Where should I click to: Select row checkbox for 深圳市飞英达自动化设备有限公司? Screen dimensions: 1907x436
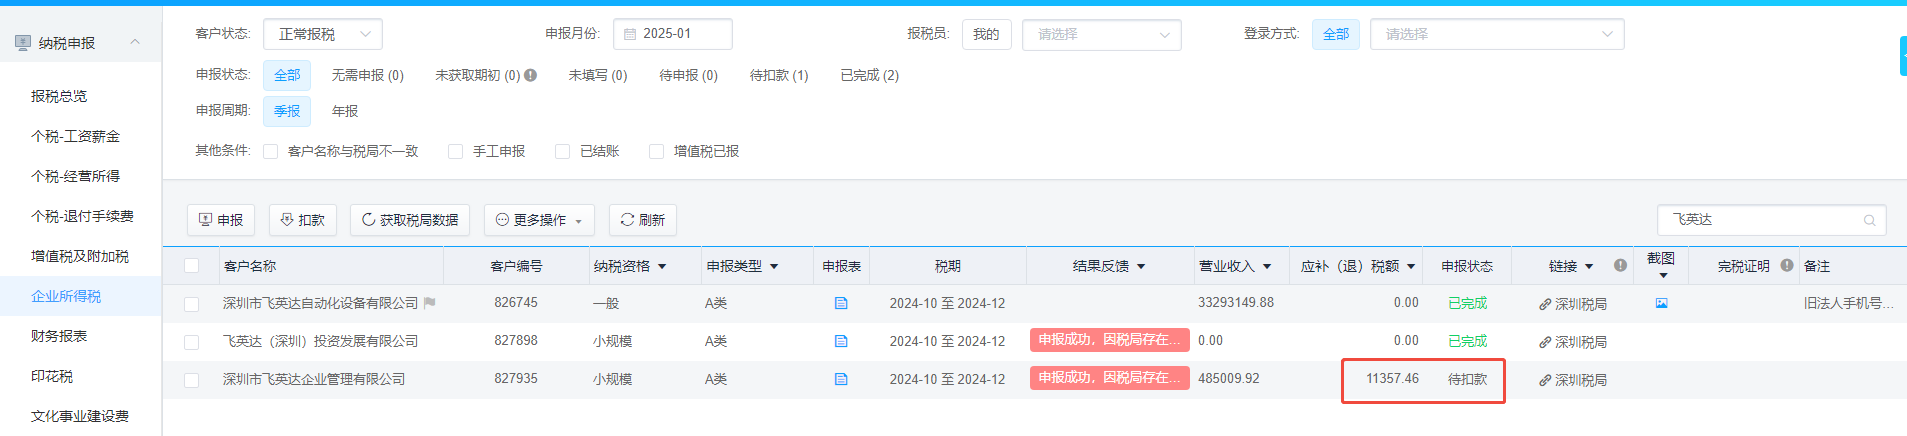tap(192, 304)
